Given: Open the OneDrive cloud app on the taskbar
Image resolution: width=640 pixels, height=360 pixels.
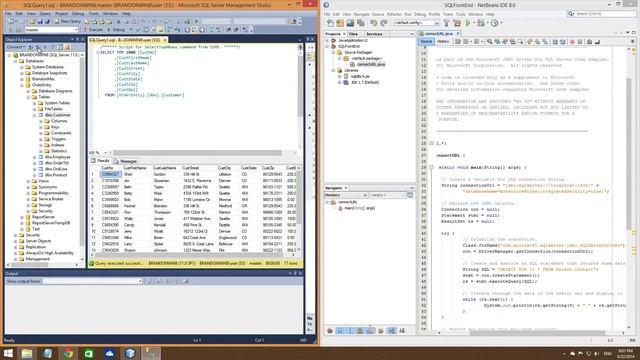Looking at the screenshot, I should 109,353.
